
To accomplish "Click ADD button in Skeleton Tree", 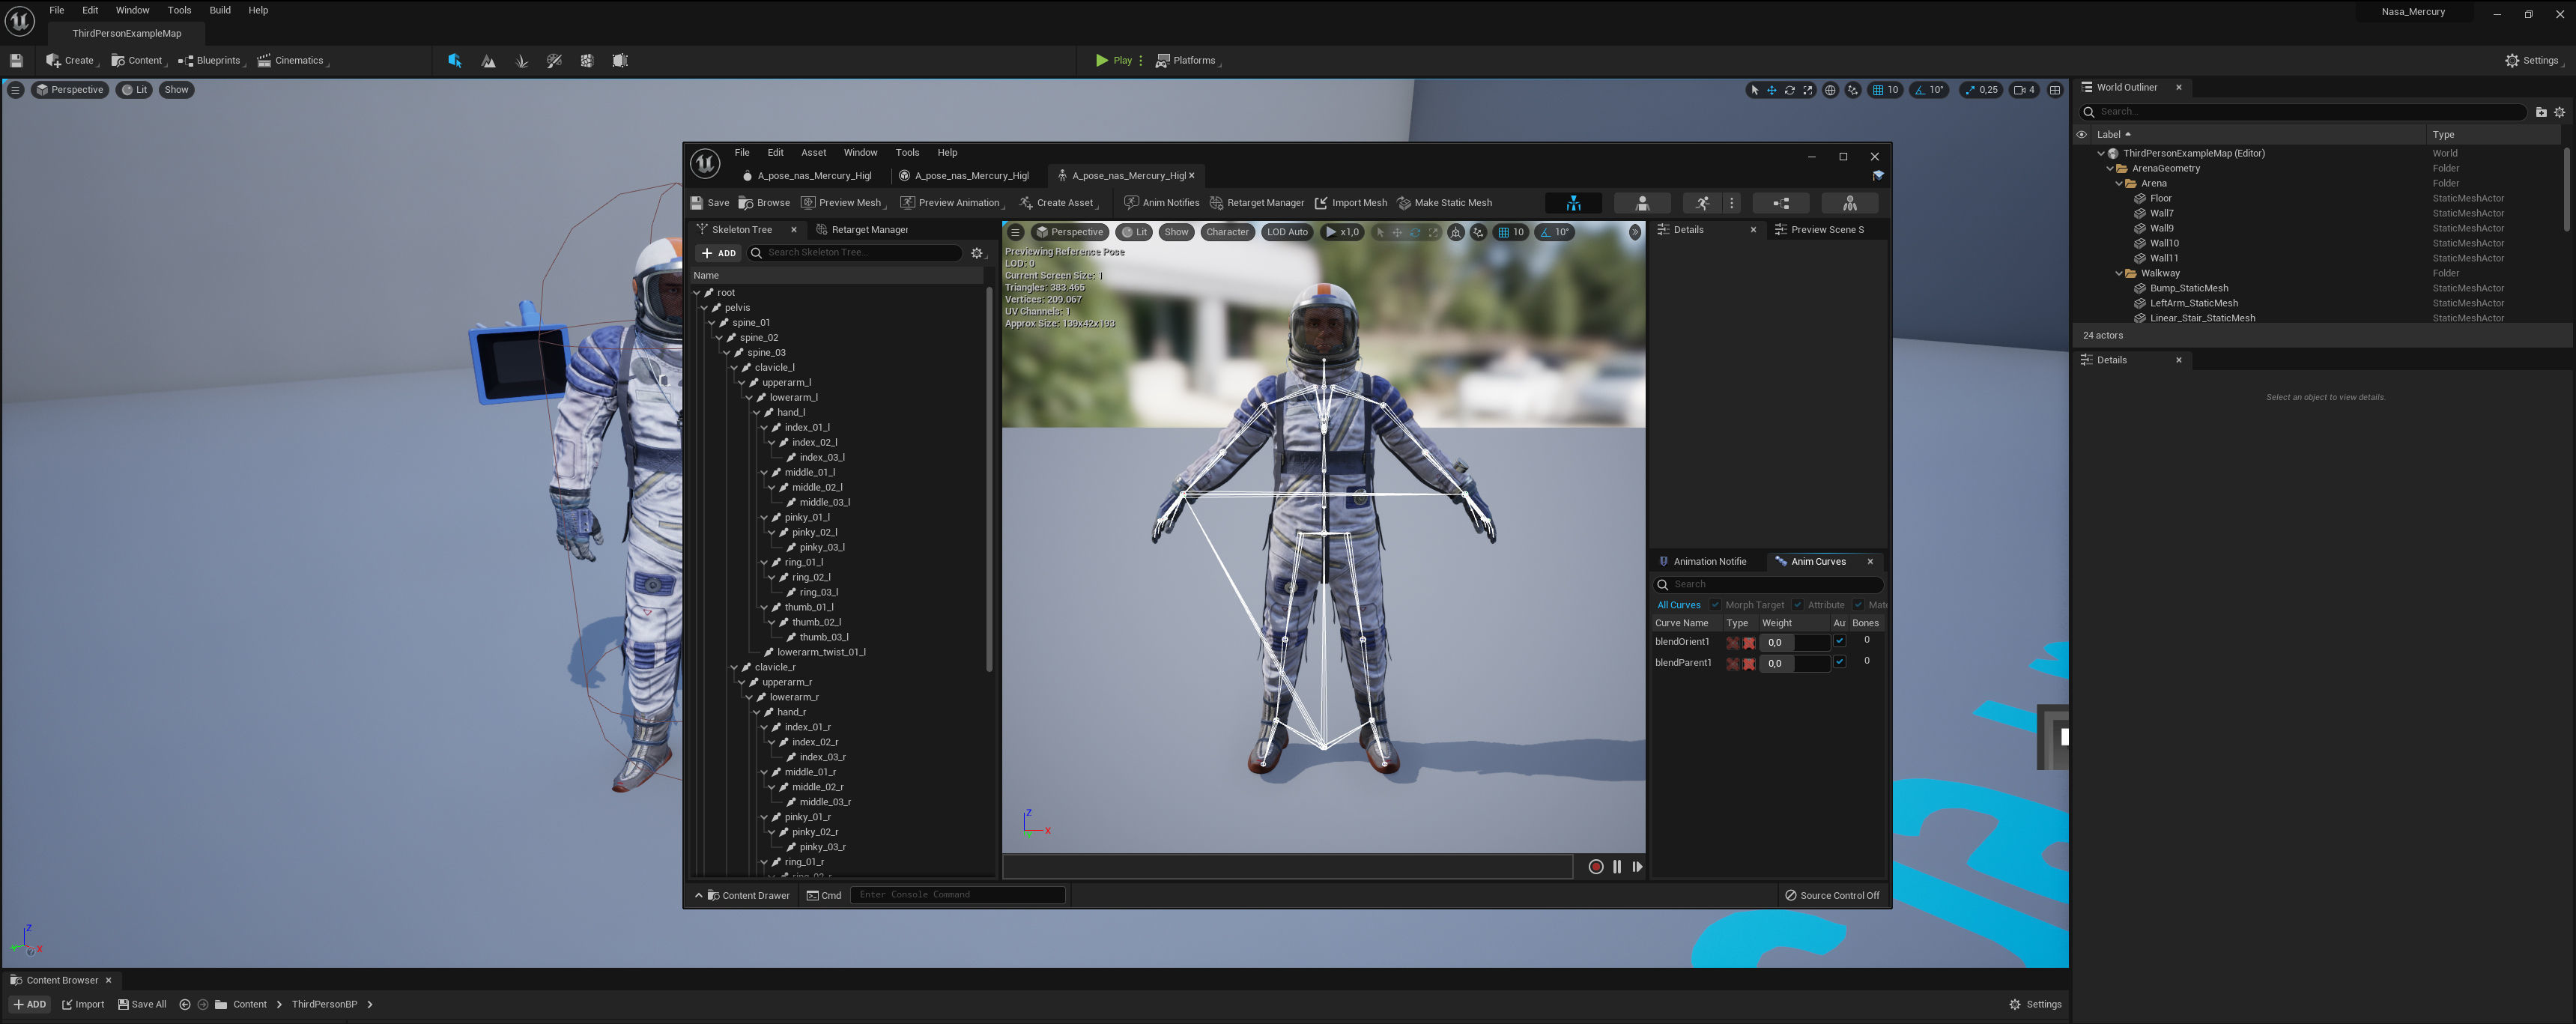I will pyautogui.click(x=719, y=253).
